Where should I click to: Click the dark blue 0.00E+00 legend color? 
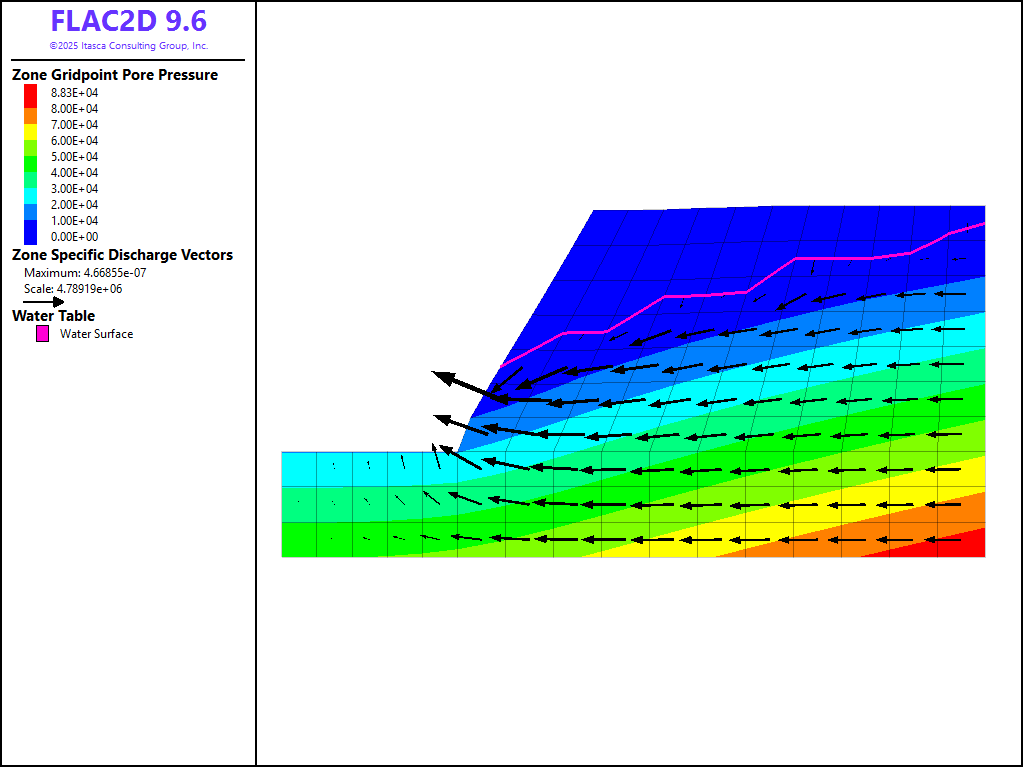point(30,236)
